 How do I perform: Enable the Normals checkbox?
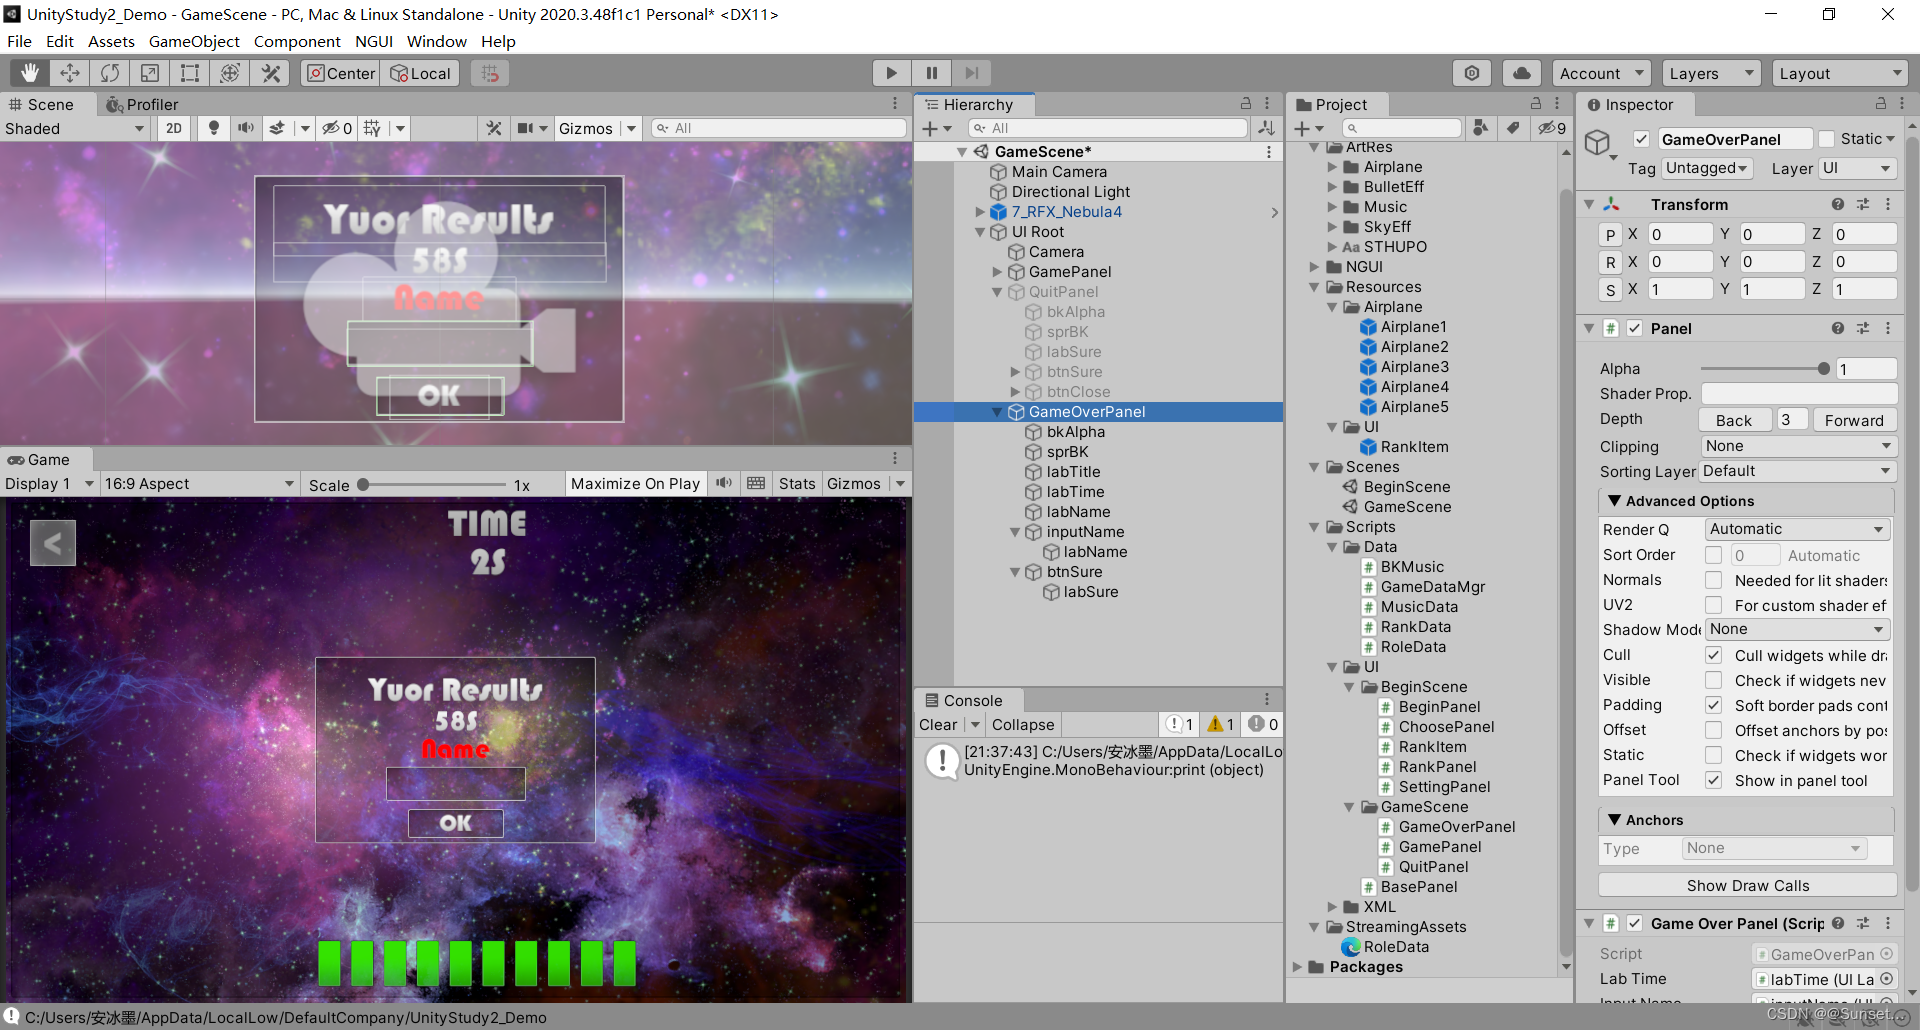[x=1713, y=580]
